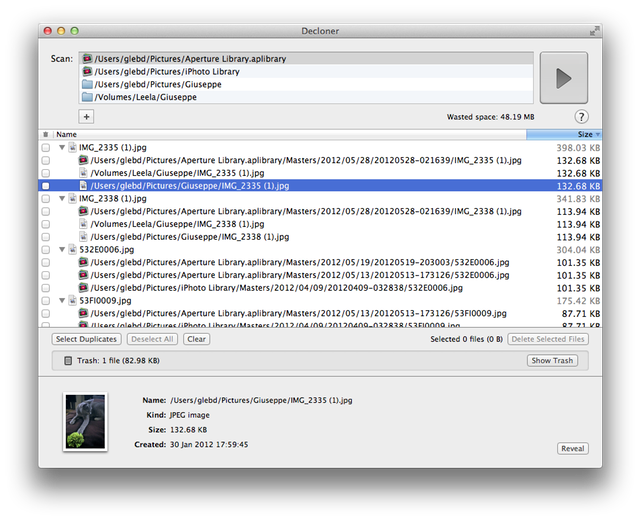Viewport: 640px width, 521px height.
Task: Collapse the IMG_2338 (1).jpg disclosure triangle
Action: [62, 199]
